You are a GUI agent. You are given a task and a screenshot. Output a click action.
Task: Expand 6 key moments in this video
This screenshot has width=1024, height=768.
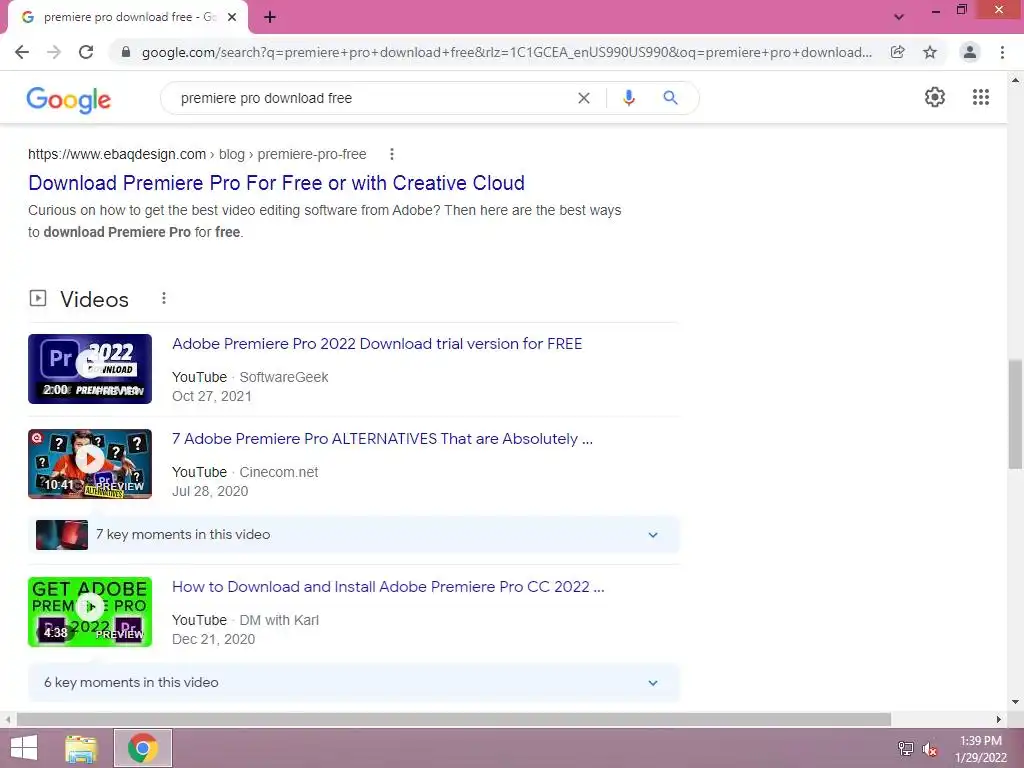click(354, 682)
